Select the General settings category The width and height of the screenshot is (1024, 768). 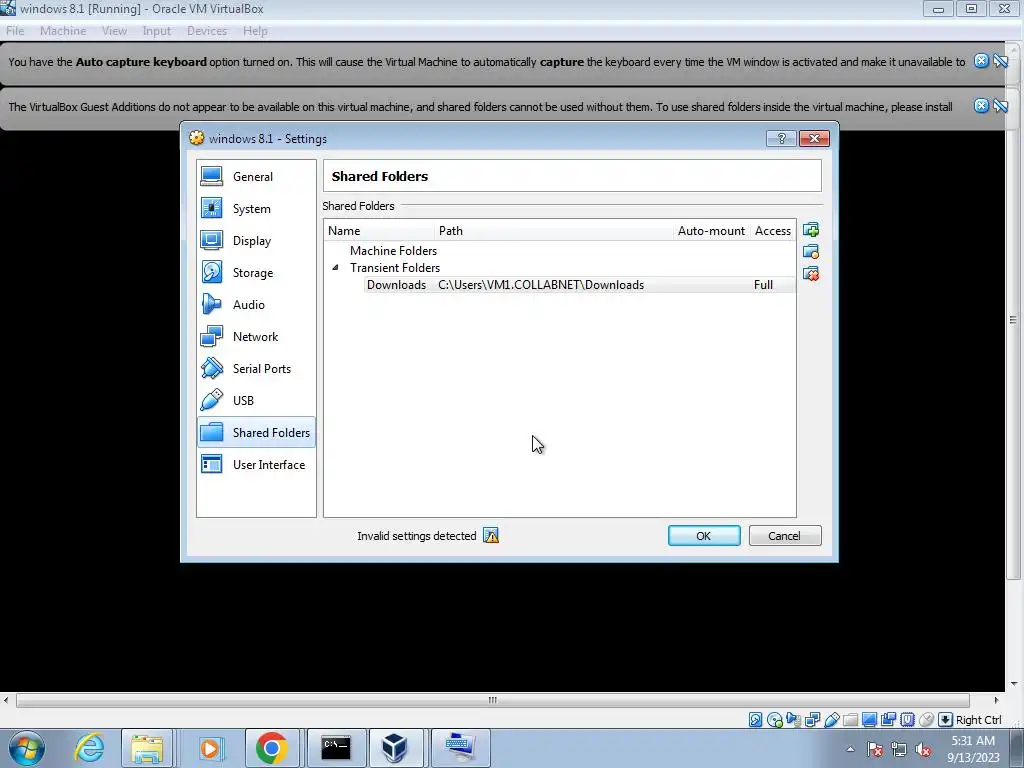coord(256,177)
